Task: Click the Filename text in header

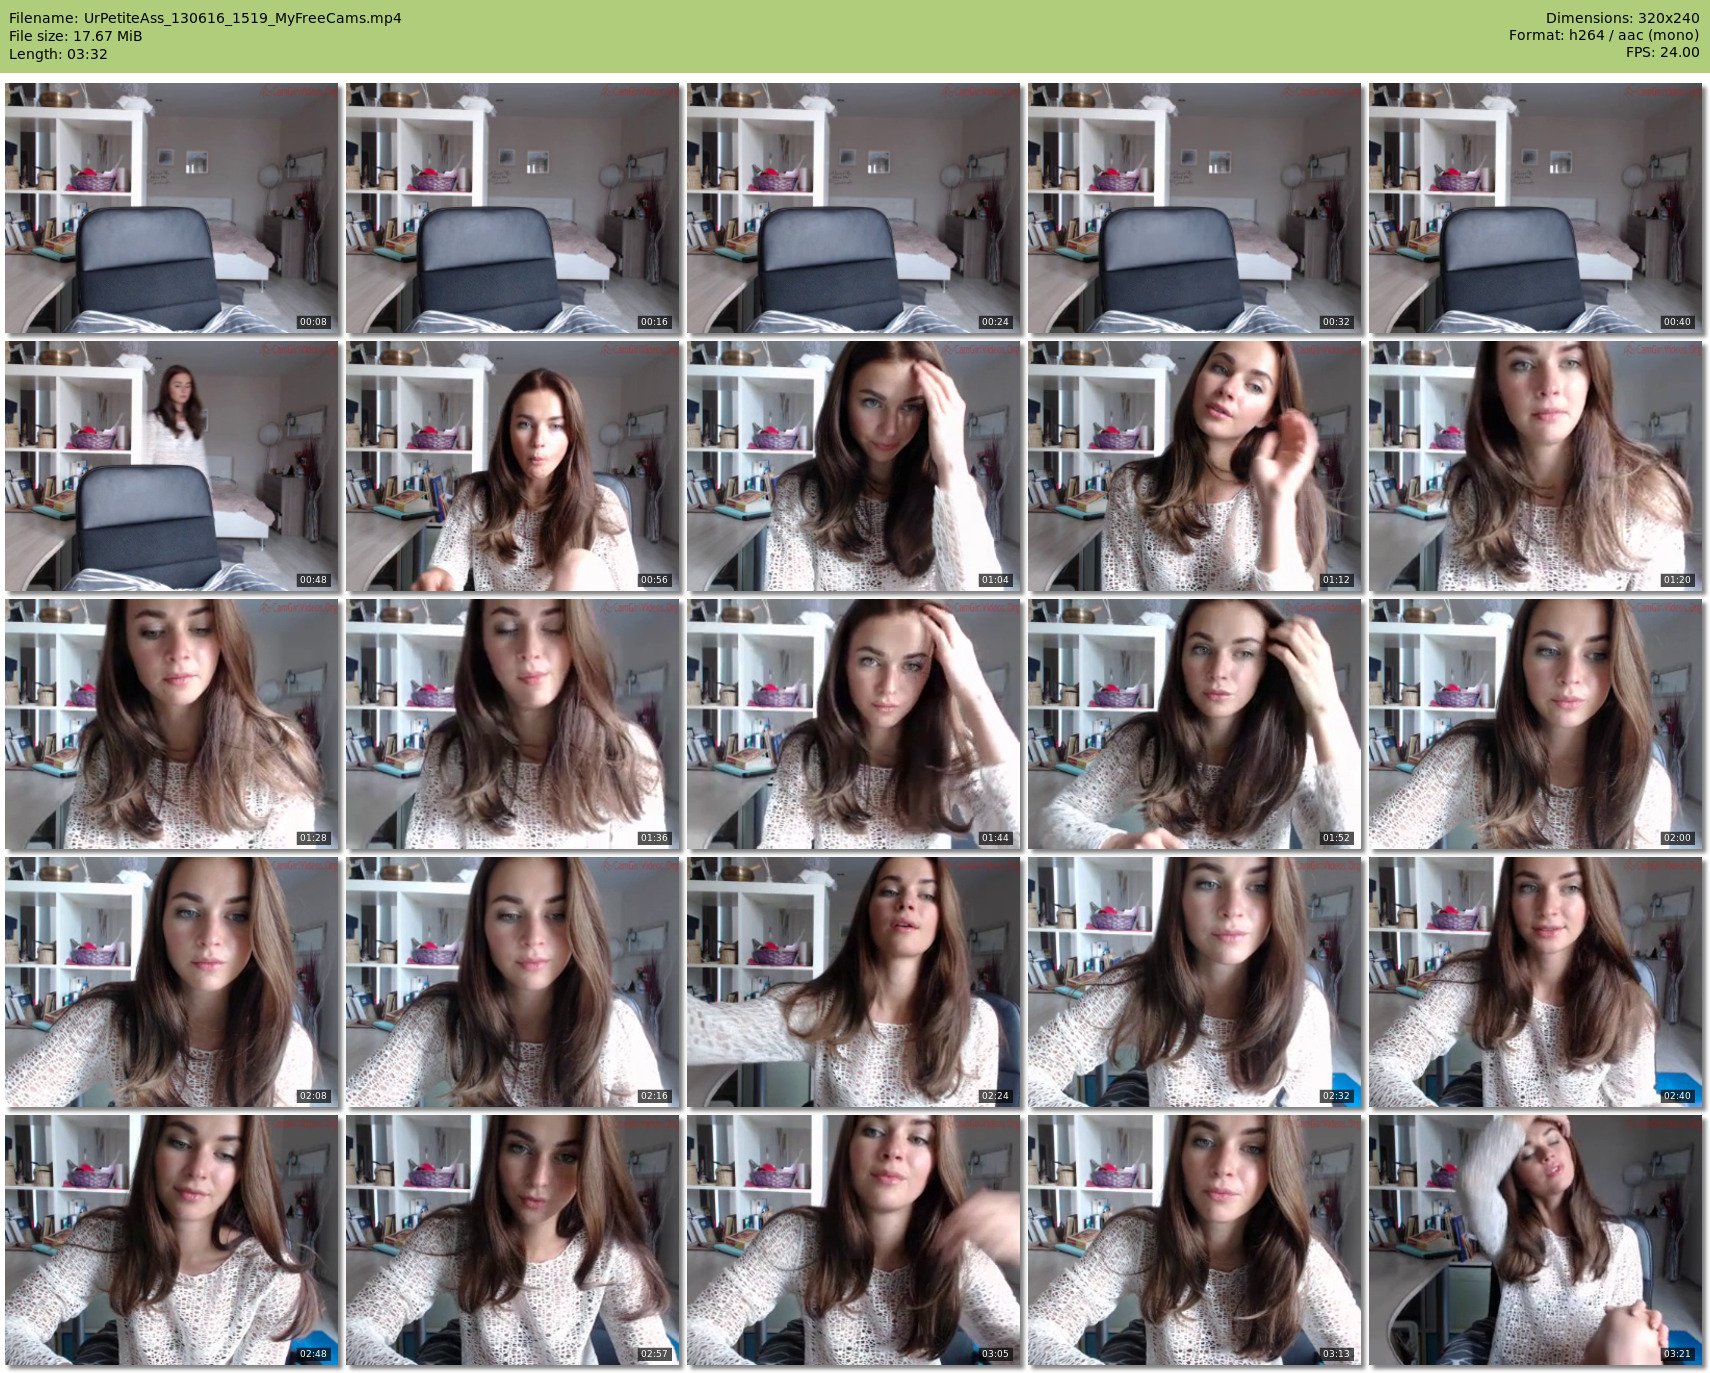Action: [205, 18]
